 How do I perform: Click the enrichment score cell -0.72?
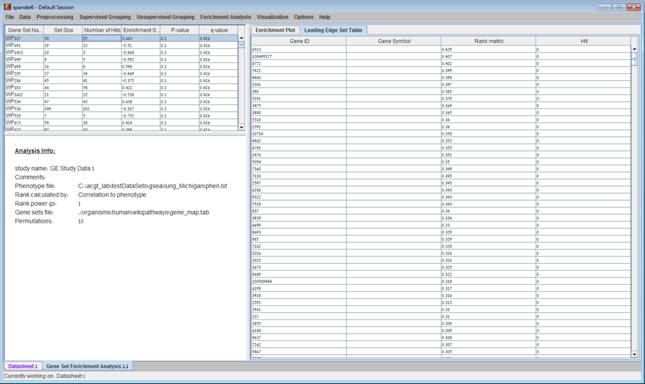pyautogui.click(x=141, y=45)
